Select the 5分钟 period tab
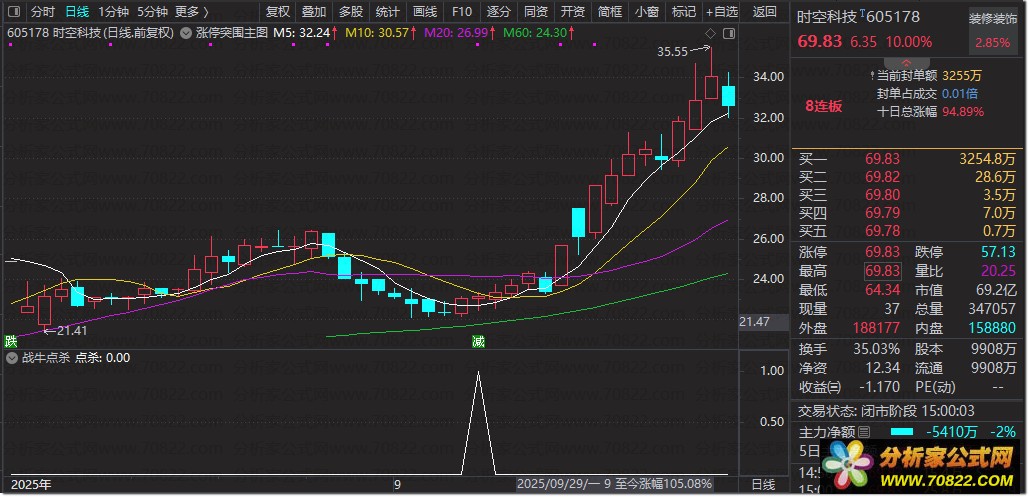 point(152,12)
